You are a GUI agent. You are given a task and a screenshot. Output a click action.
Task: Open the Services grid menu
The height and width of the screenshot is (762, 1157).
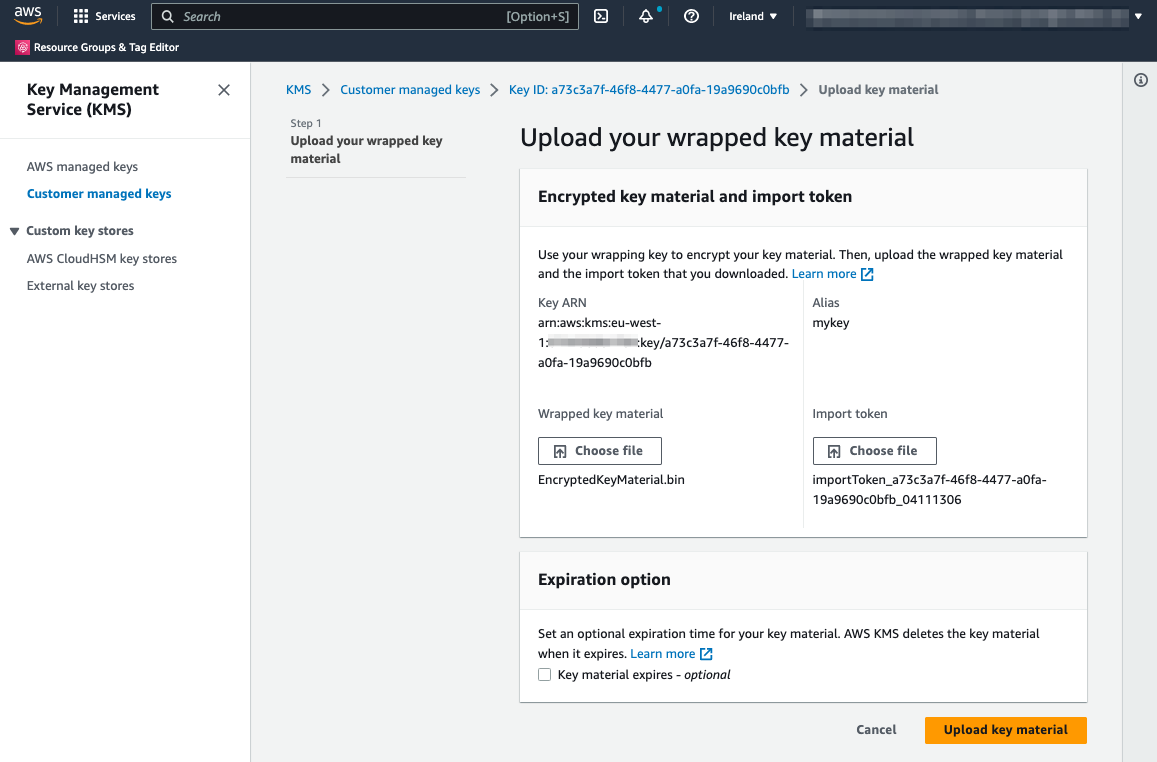81,16
